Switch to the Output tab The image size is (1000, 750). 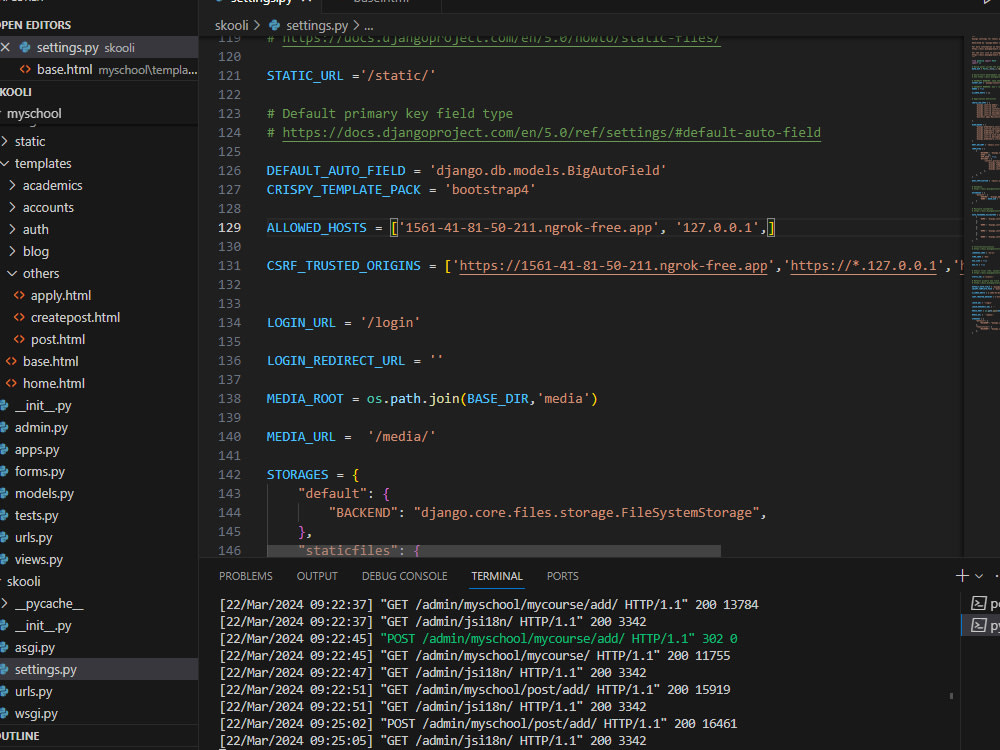(317, 576)
